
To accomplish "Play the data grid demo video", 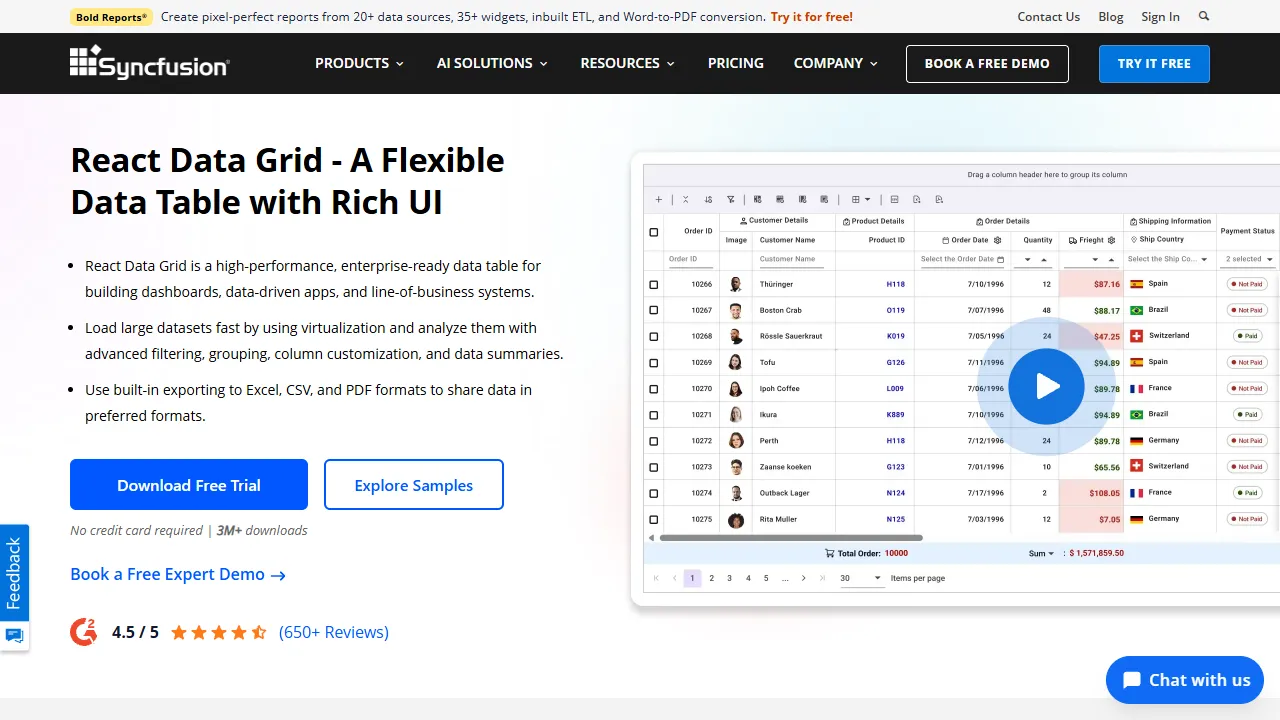I will 1046,386.
